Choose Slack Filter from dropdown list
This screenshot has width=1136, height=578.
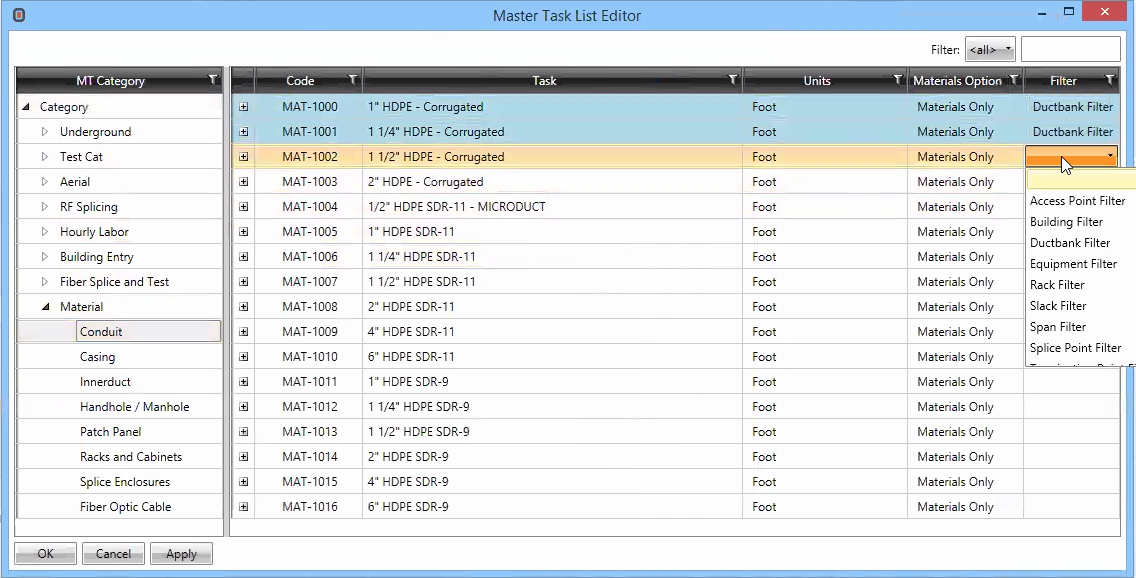pos(1058,306)
